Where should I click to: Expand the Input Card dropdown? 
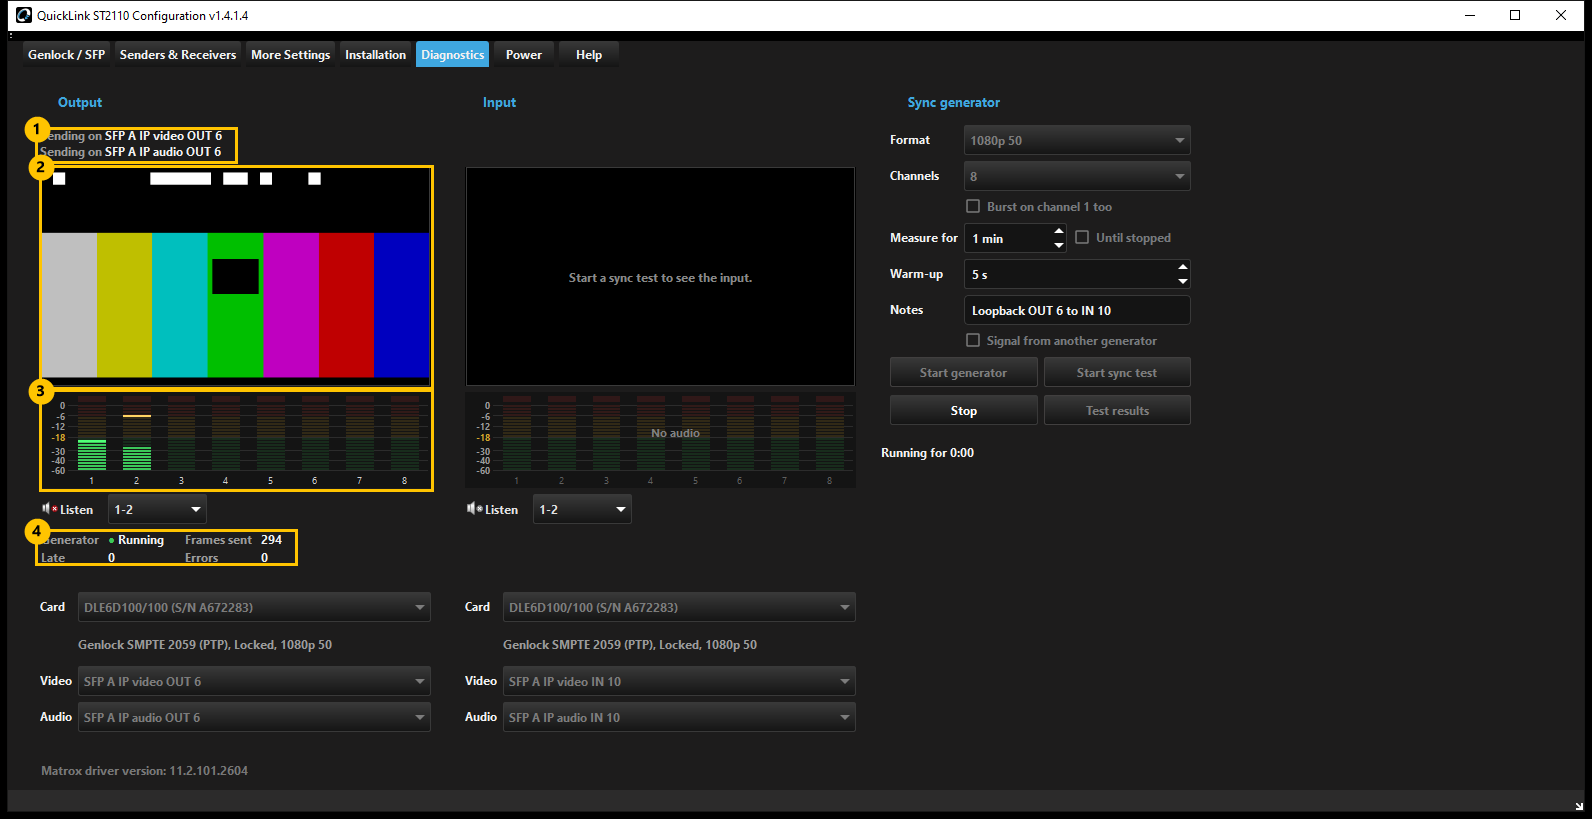pyautogui.click(x=679, y=607)
